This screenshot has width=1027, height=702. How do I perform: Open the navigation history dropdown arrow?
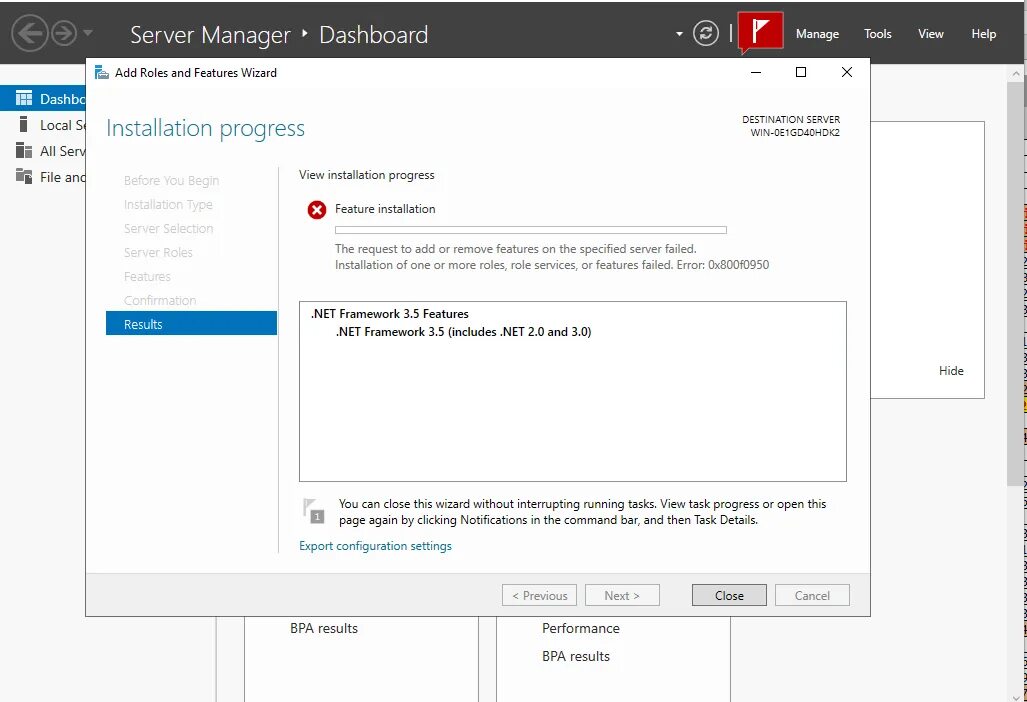88,33
